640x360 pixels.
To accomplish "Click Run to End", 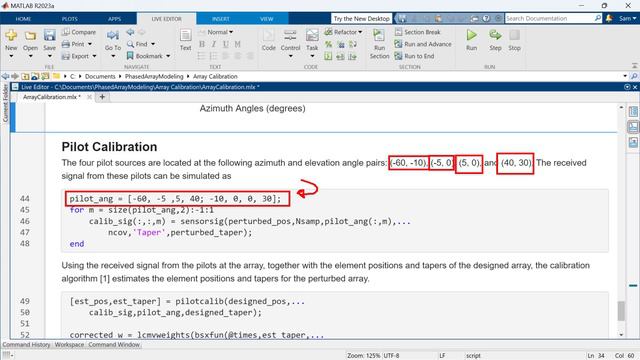I will pyautogui.click(x=414, y=56).
